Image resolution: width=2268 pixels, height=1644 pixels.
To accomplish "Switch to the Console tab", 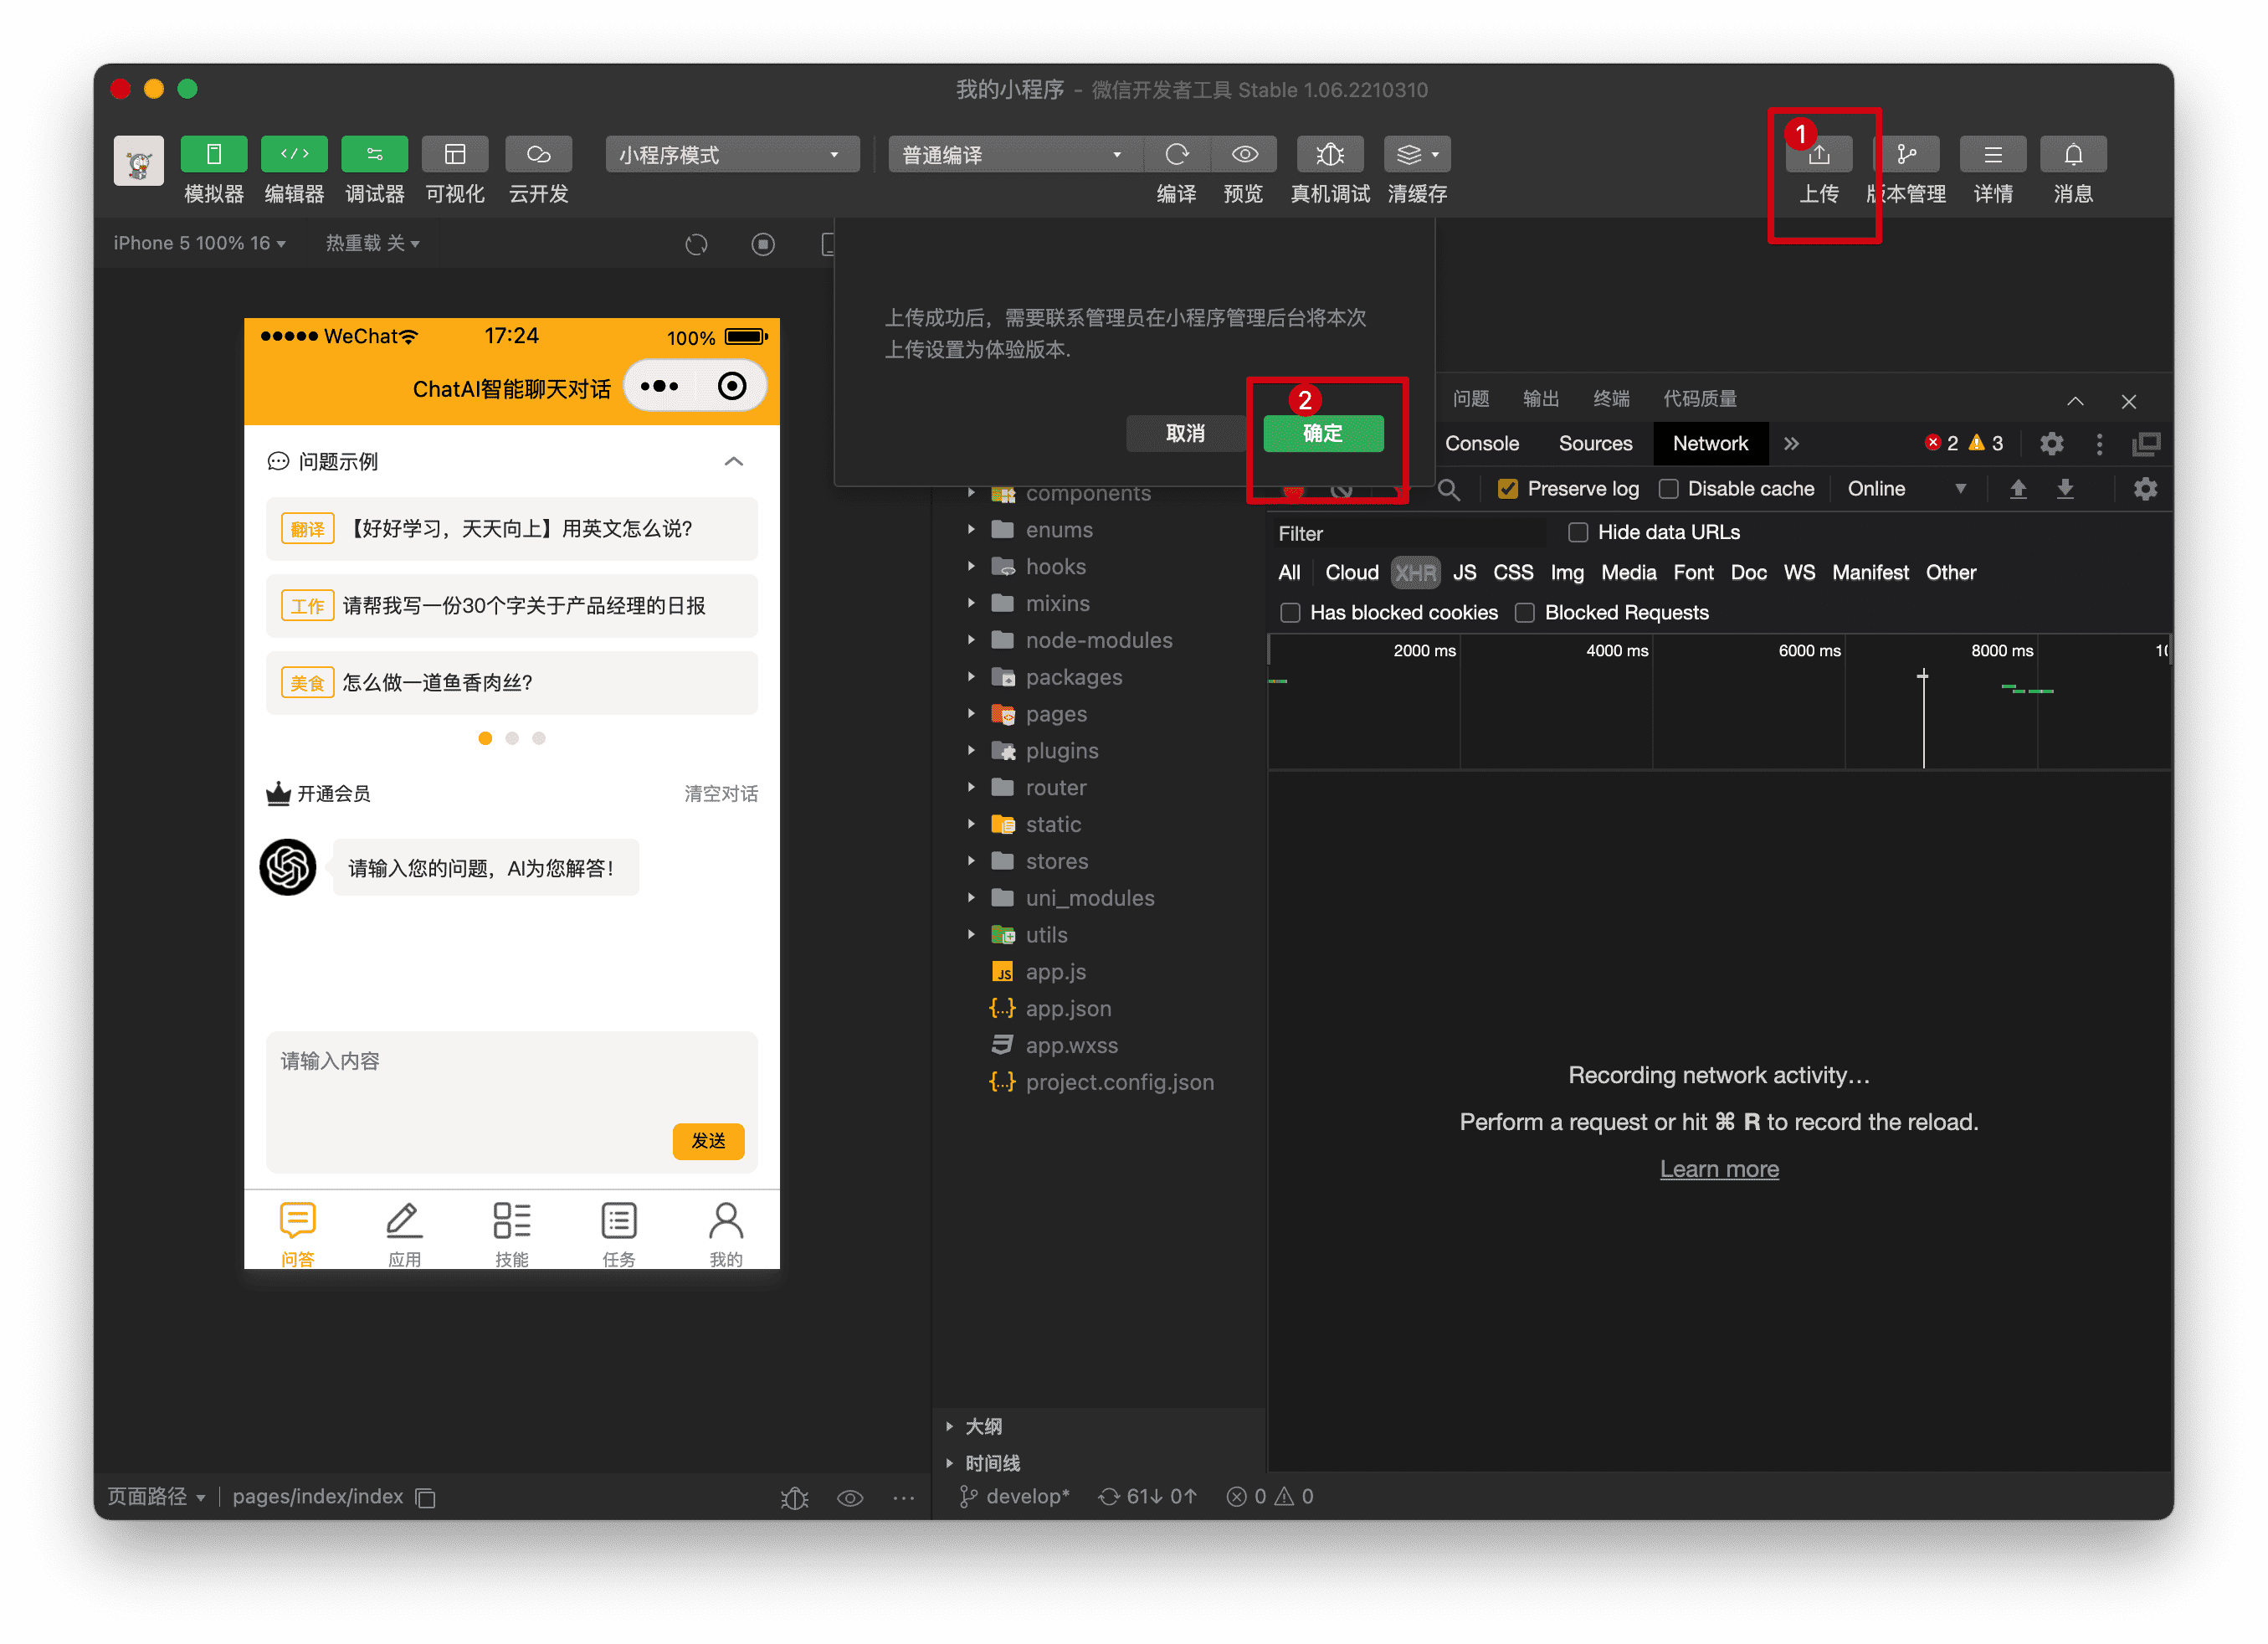I will pyautogui.click(x=1481, y=443).
